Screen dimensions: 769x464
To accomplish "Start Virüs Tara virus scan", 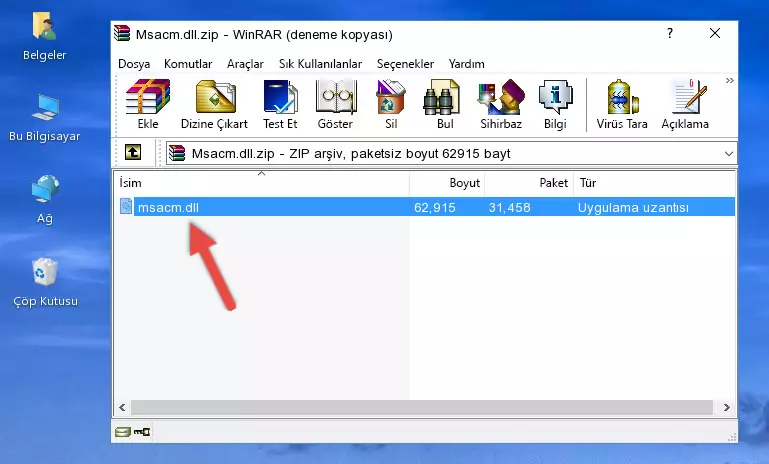I will tap(622, 104).
